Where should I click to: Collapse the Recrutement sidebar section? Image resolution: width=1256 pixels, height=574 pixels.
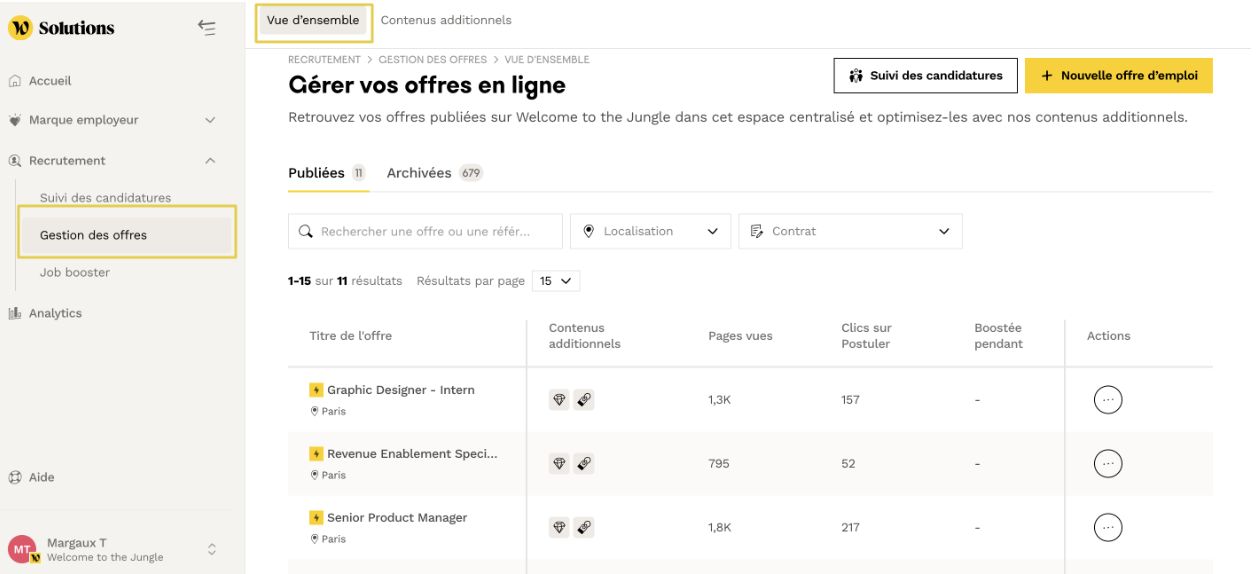pos(210,161)
